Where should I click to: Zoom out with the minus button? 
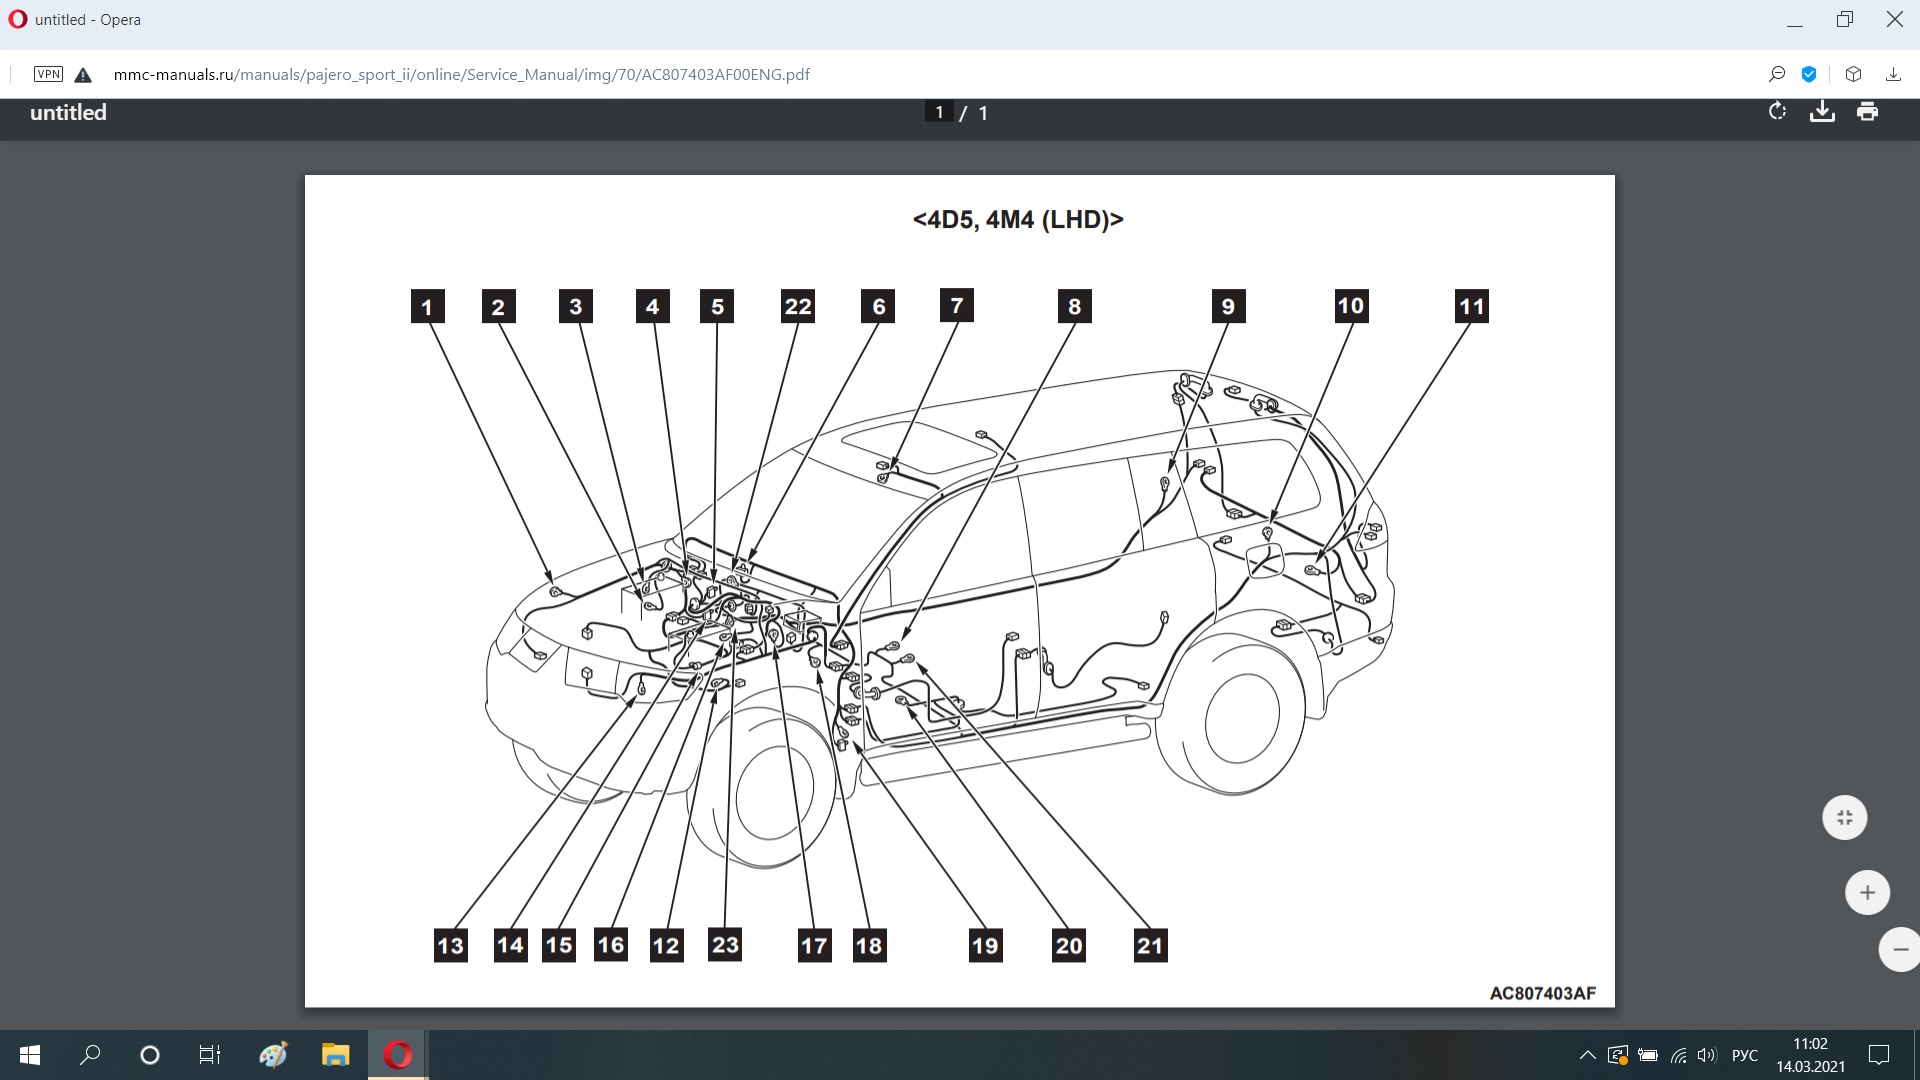click(1900, 949)
